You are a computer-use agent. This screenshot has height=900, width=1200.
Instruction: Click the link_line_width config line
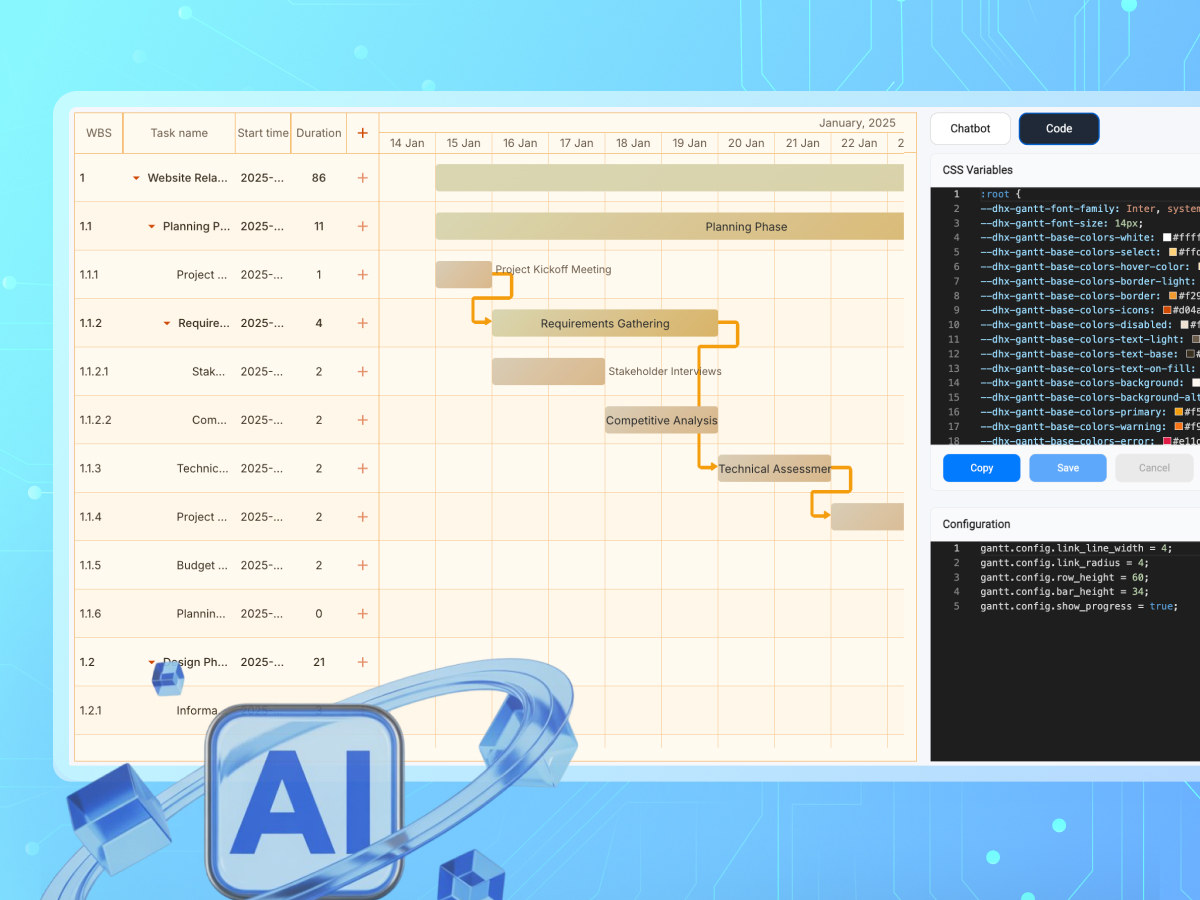(1075, 548)
